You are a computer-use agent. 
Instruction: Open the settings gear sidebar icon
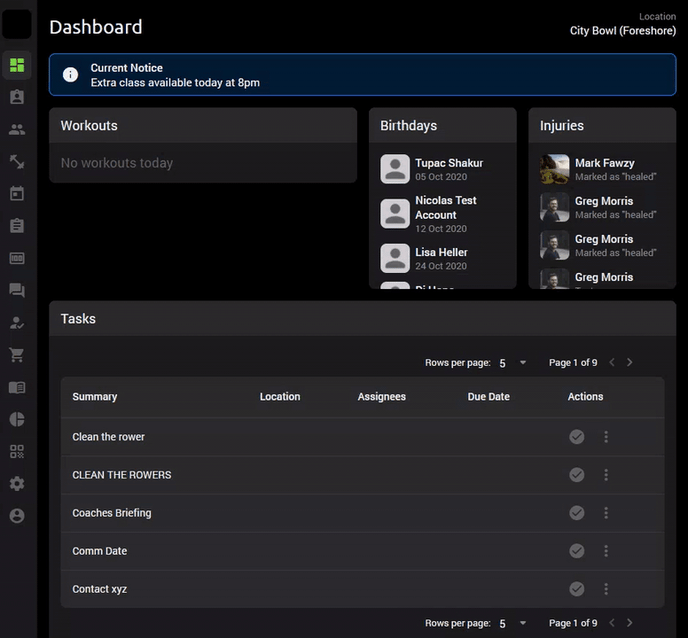17,484
